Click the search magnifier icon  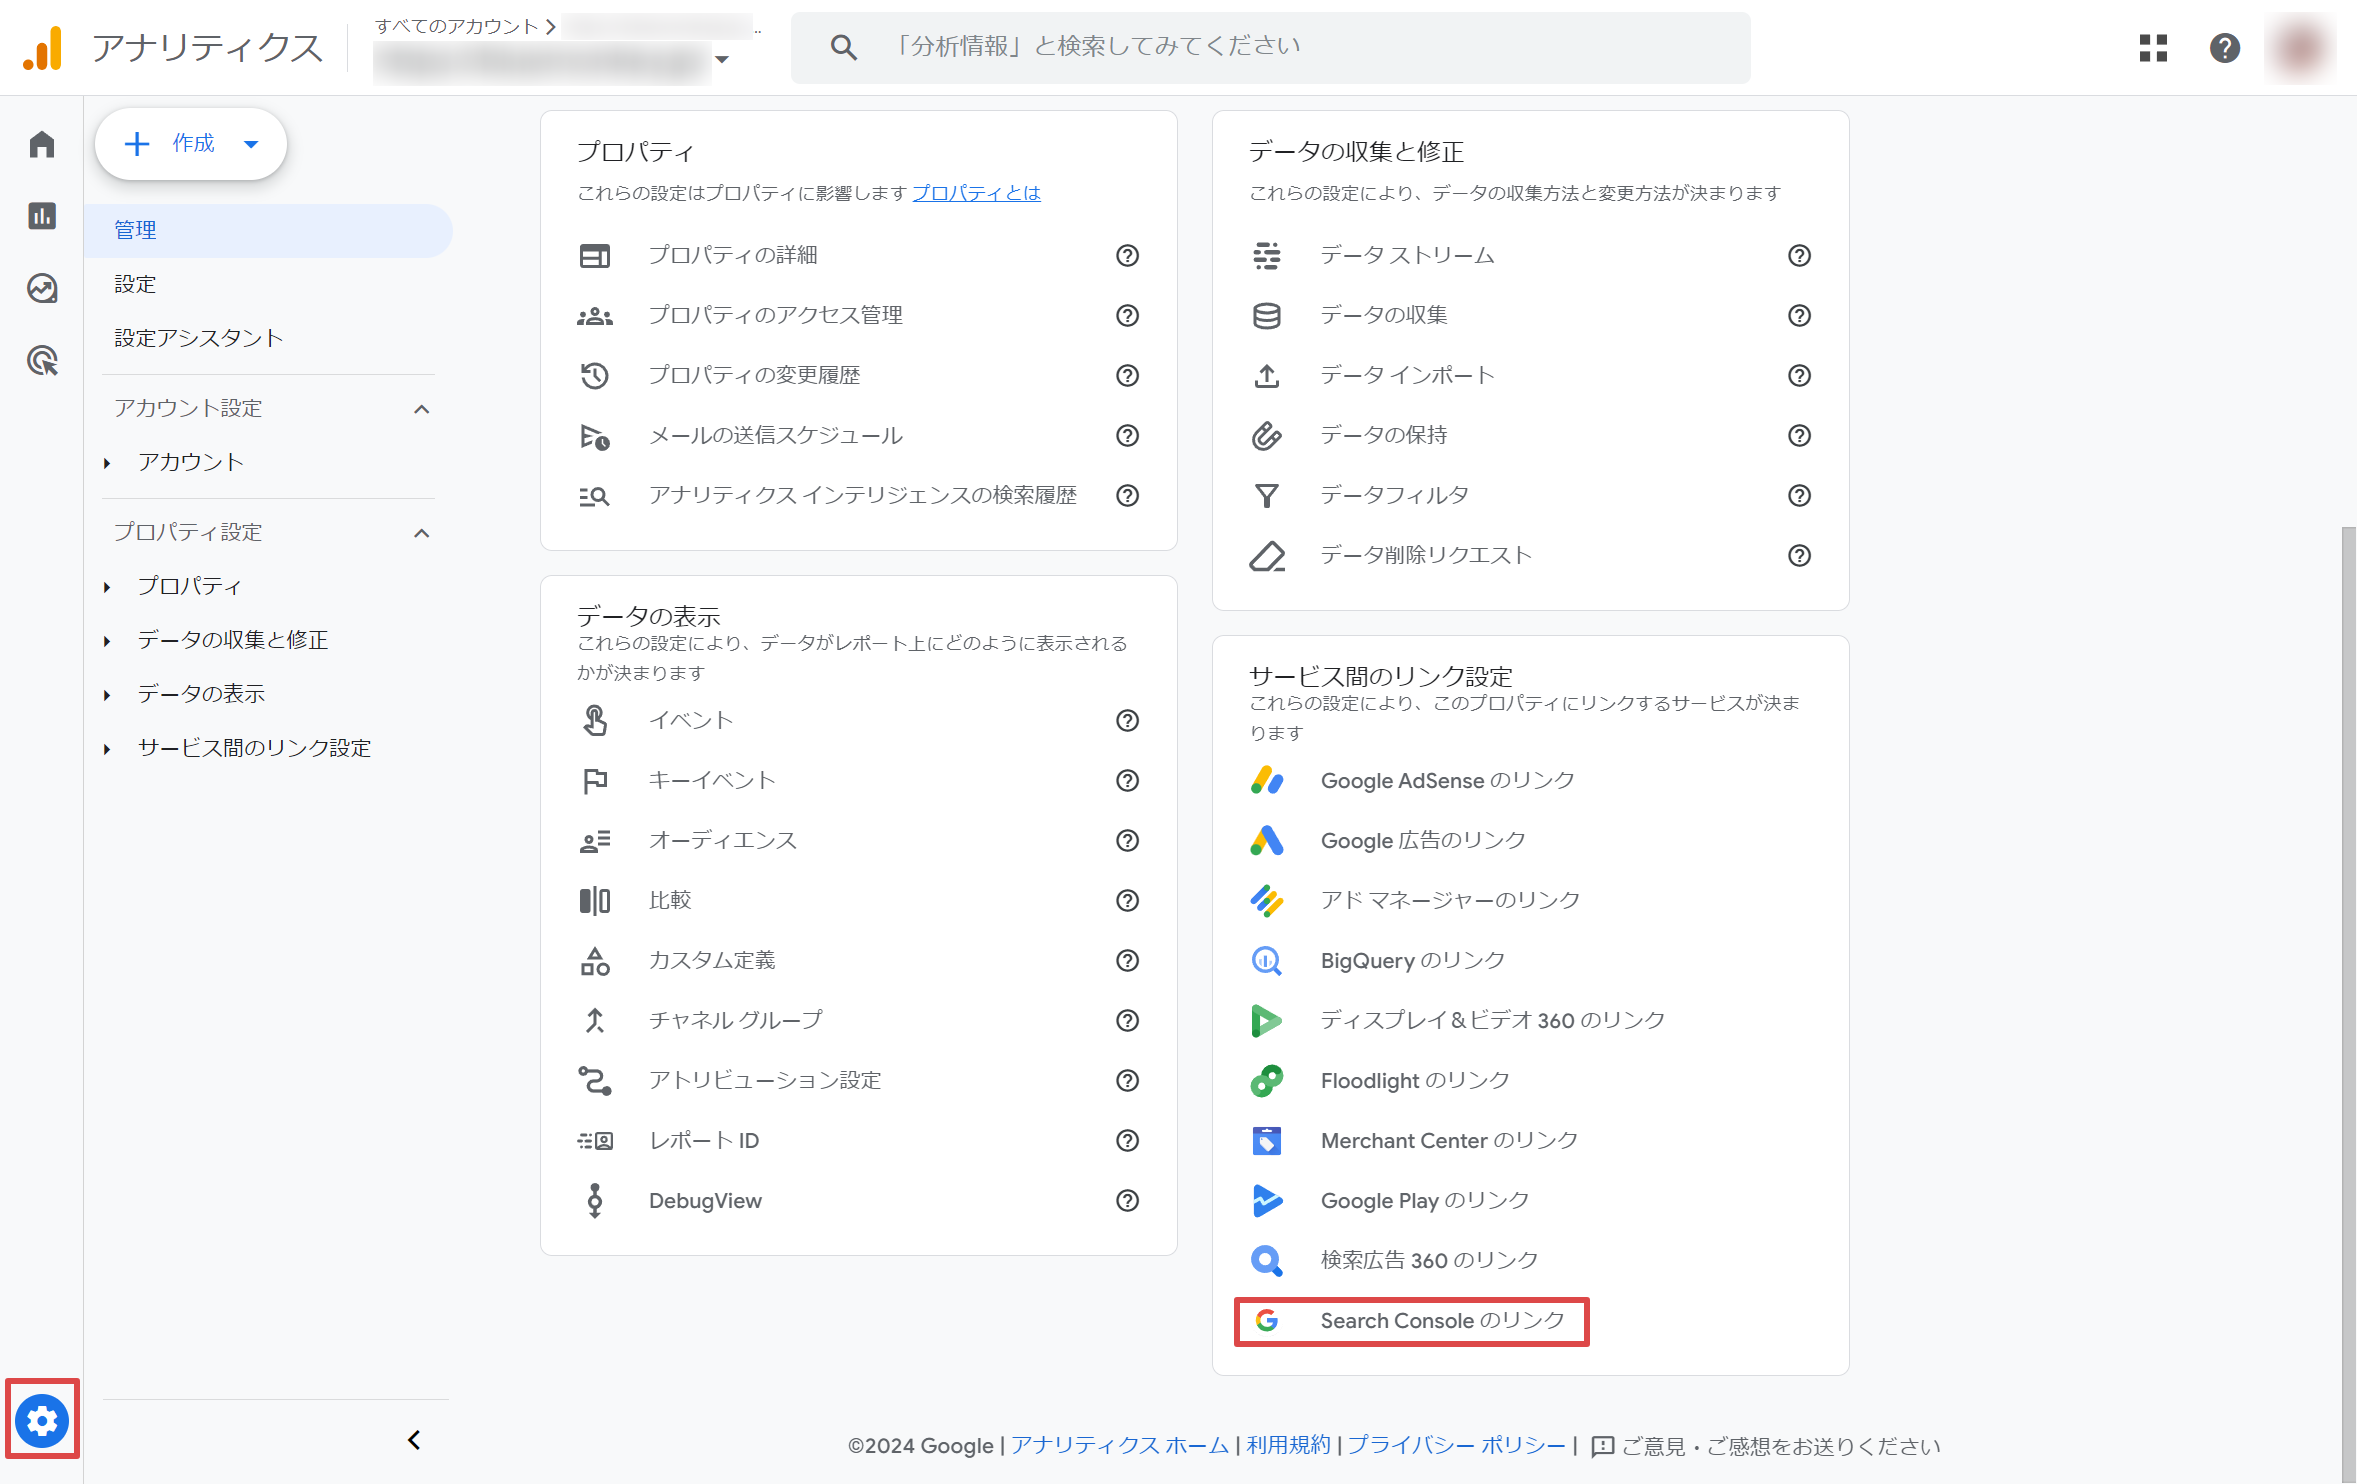tap(843, 47)
